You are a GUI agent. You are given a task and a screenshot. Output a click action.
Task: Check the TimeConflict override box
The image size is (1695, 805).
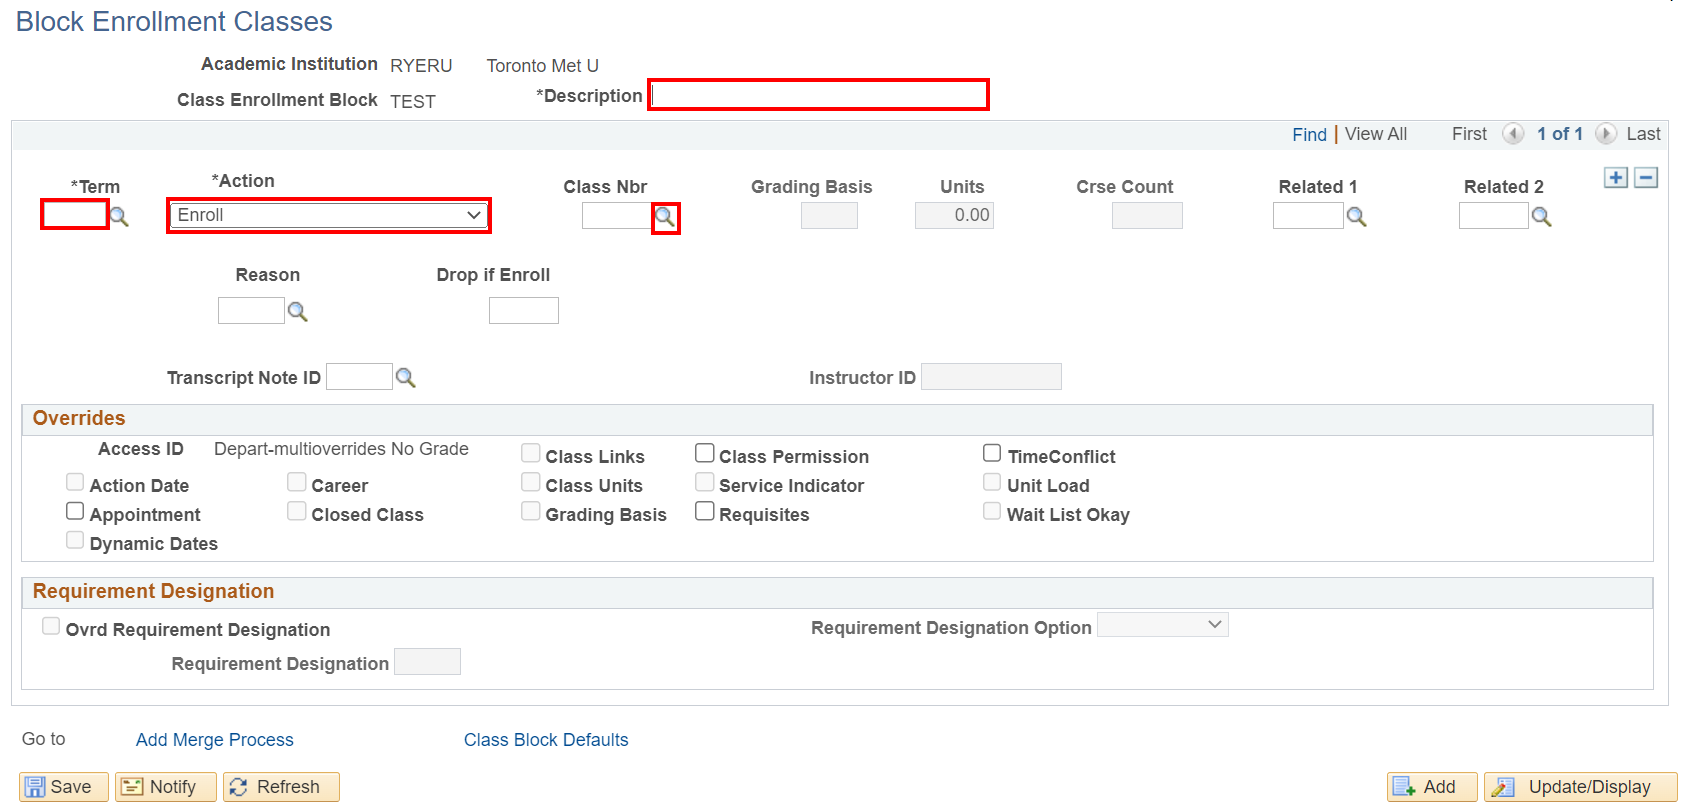(x=992, y=454)
